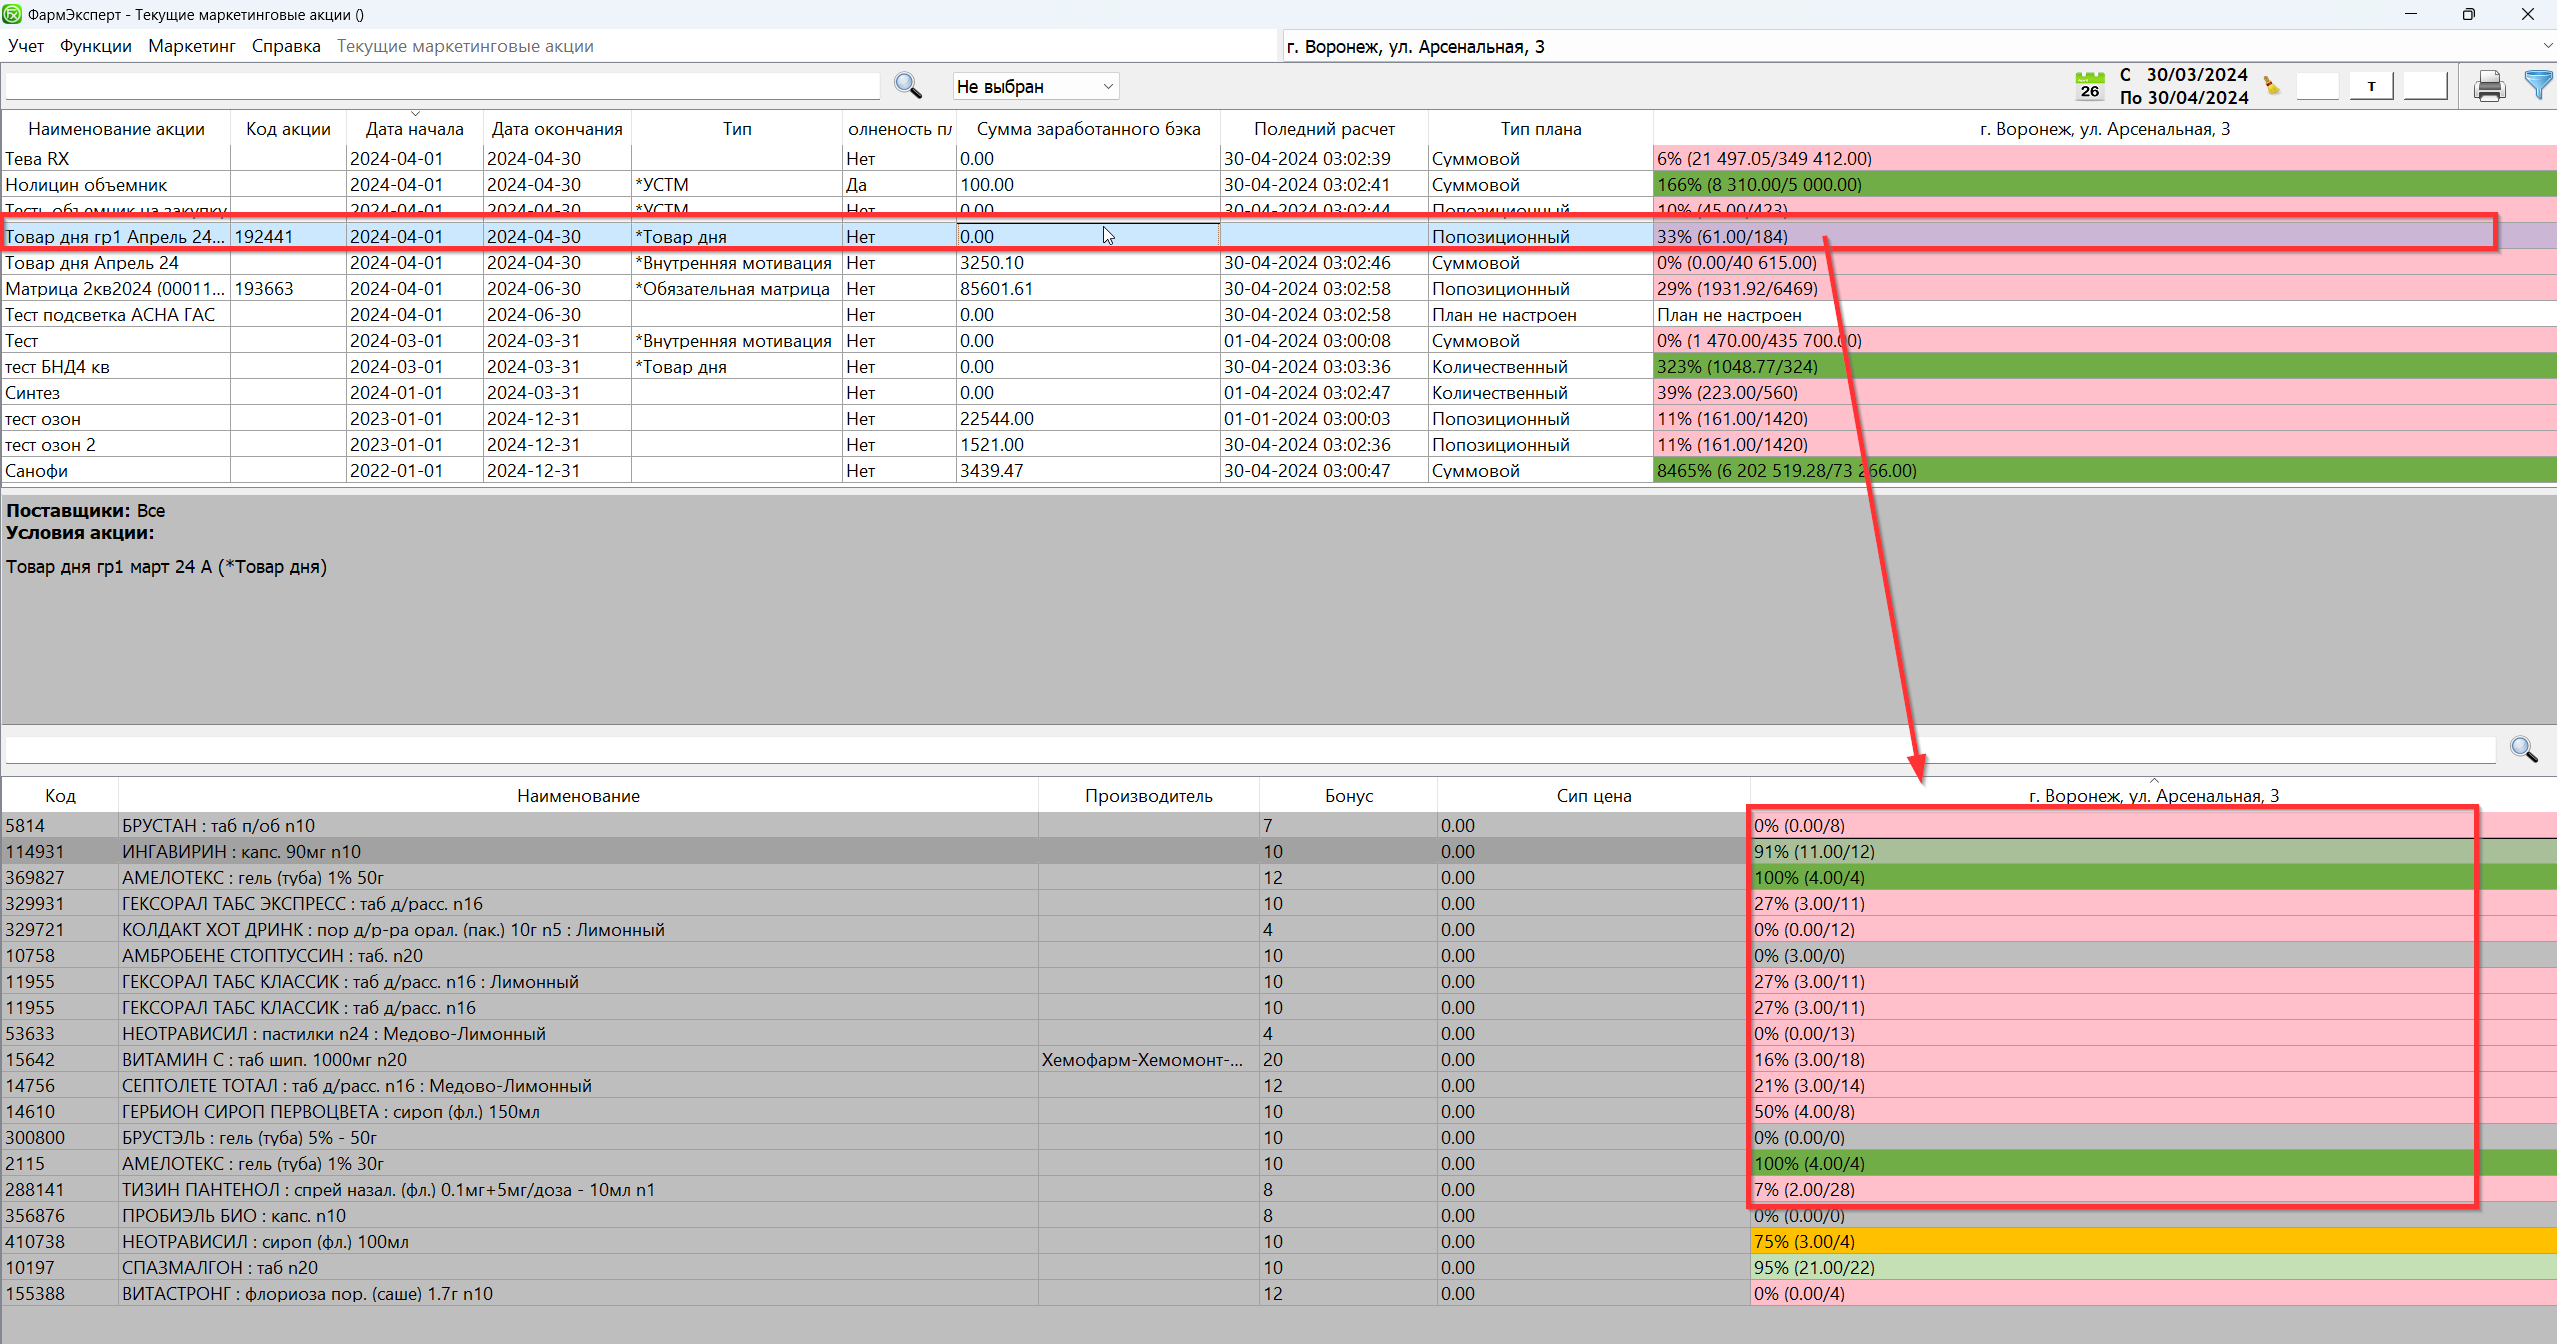
Task: Click 'Тип плана' column header
Action: 1540,129
